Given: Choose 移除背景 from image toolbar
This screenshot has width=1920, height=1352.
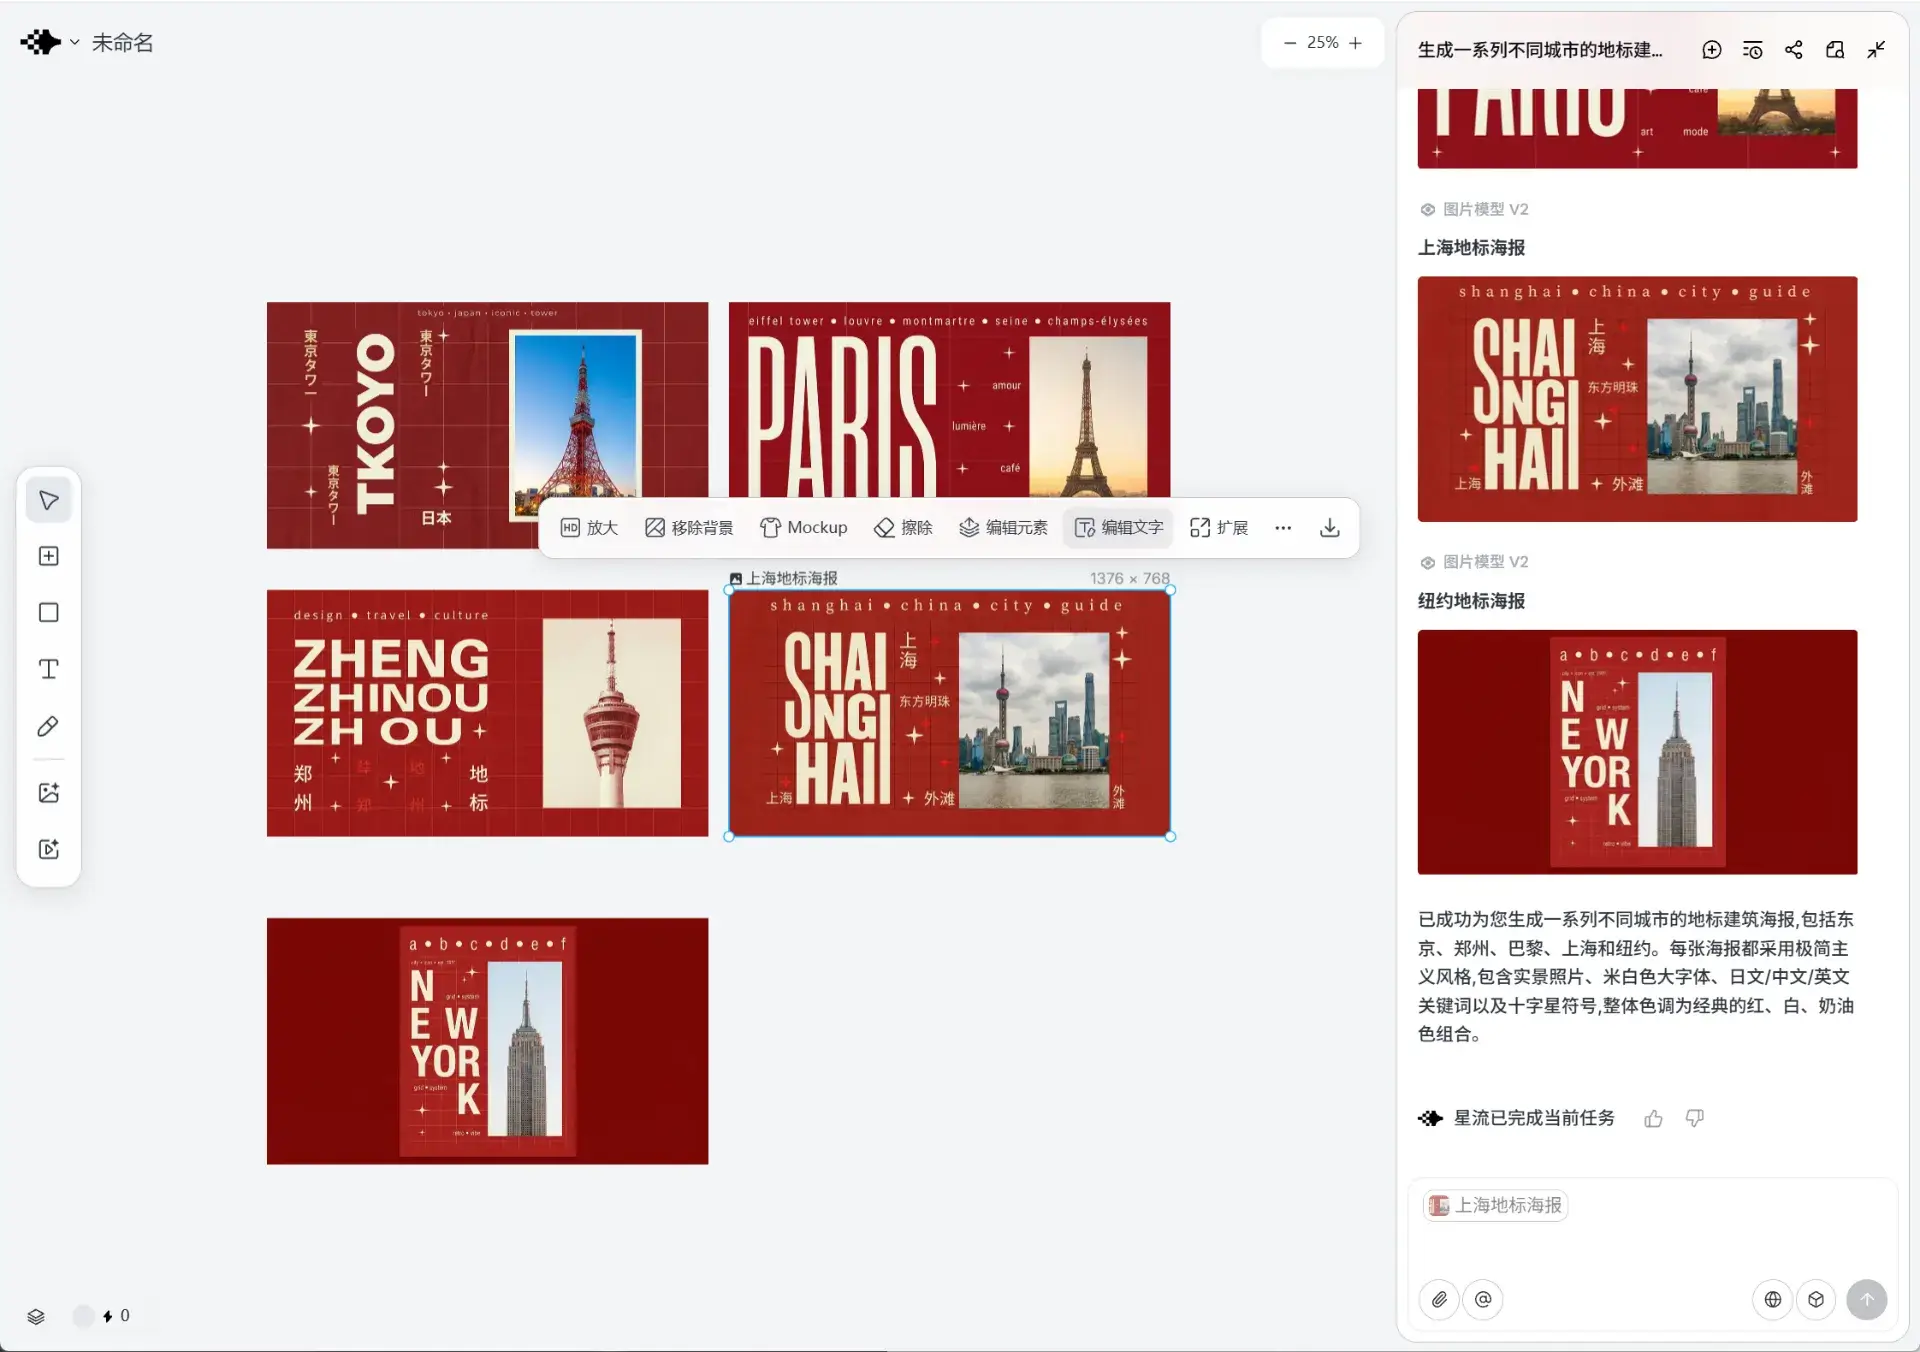Looking at the screenshot, I should click(x=689, y=528).
